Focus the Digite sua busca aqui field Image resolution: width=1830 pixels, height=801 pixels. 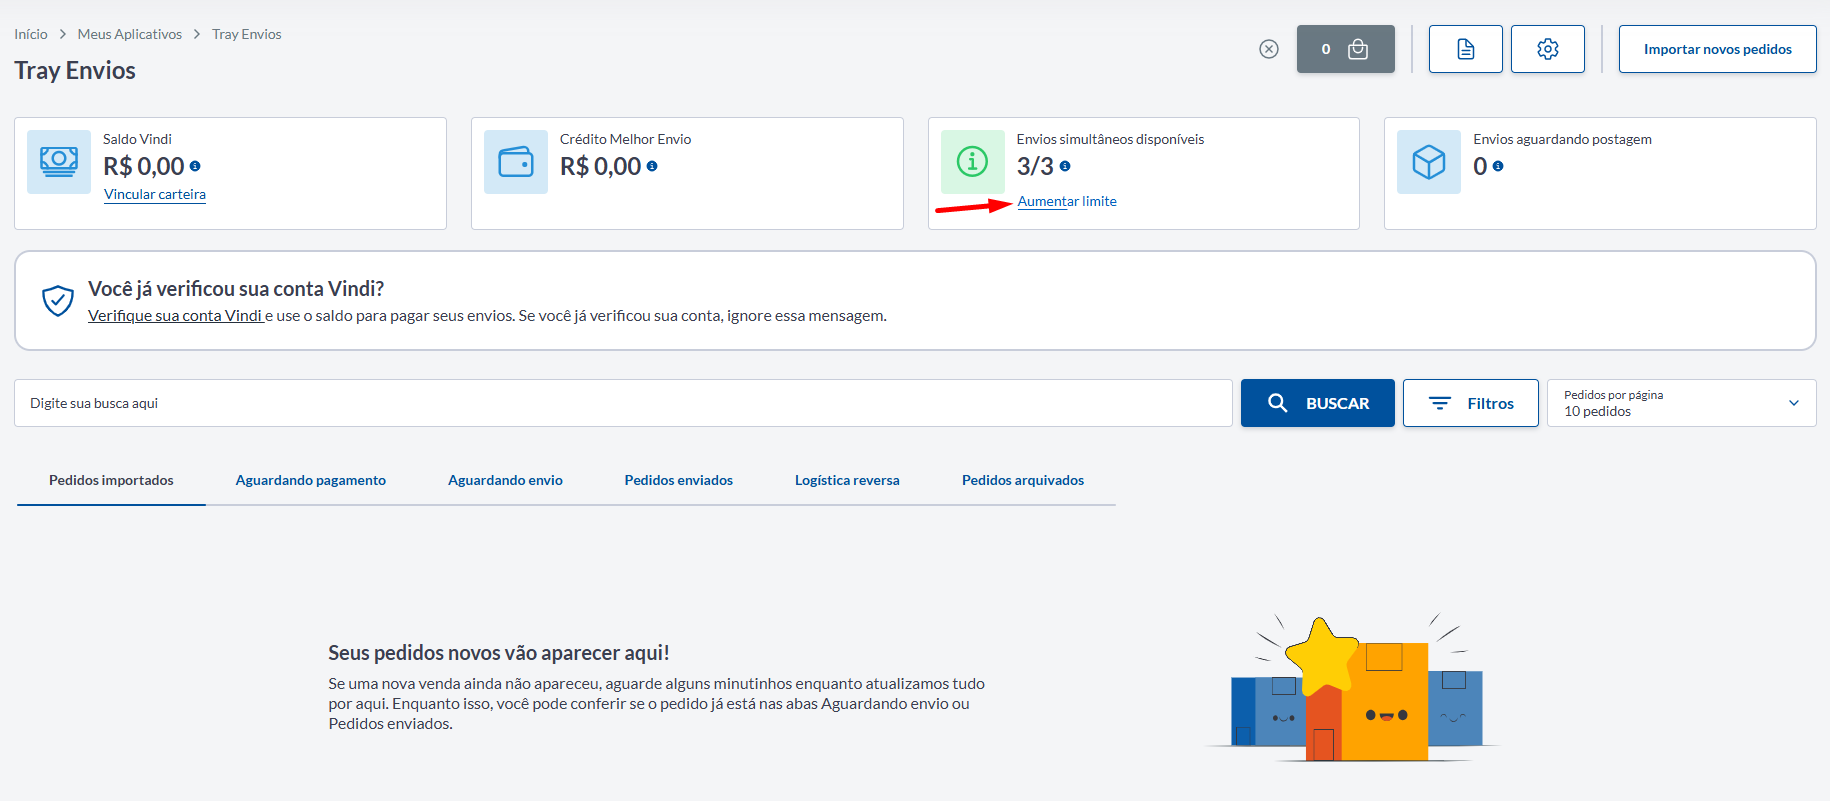click(x=623, y=403)
